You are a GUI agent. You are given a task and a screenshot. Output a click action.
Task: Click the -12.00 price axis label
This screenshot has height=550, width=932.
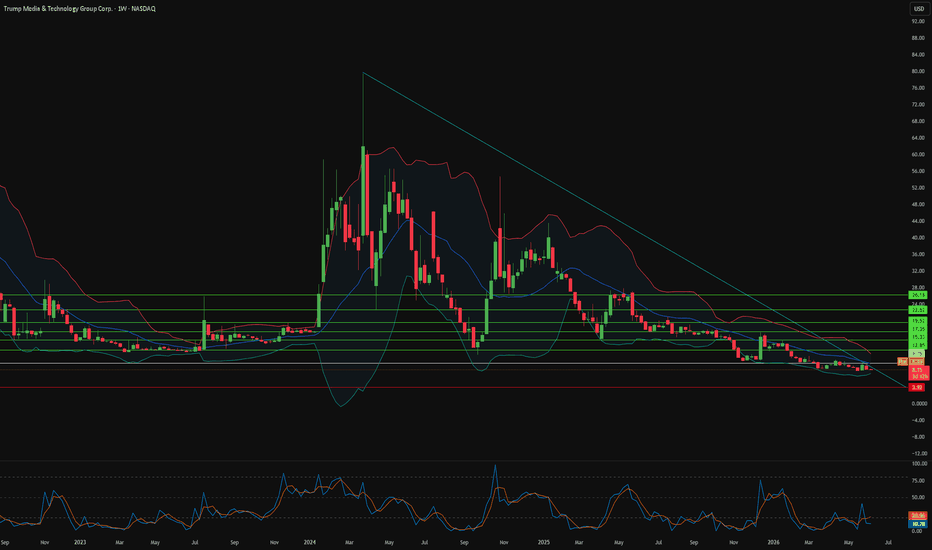coord(918,454)
